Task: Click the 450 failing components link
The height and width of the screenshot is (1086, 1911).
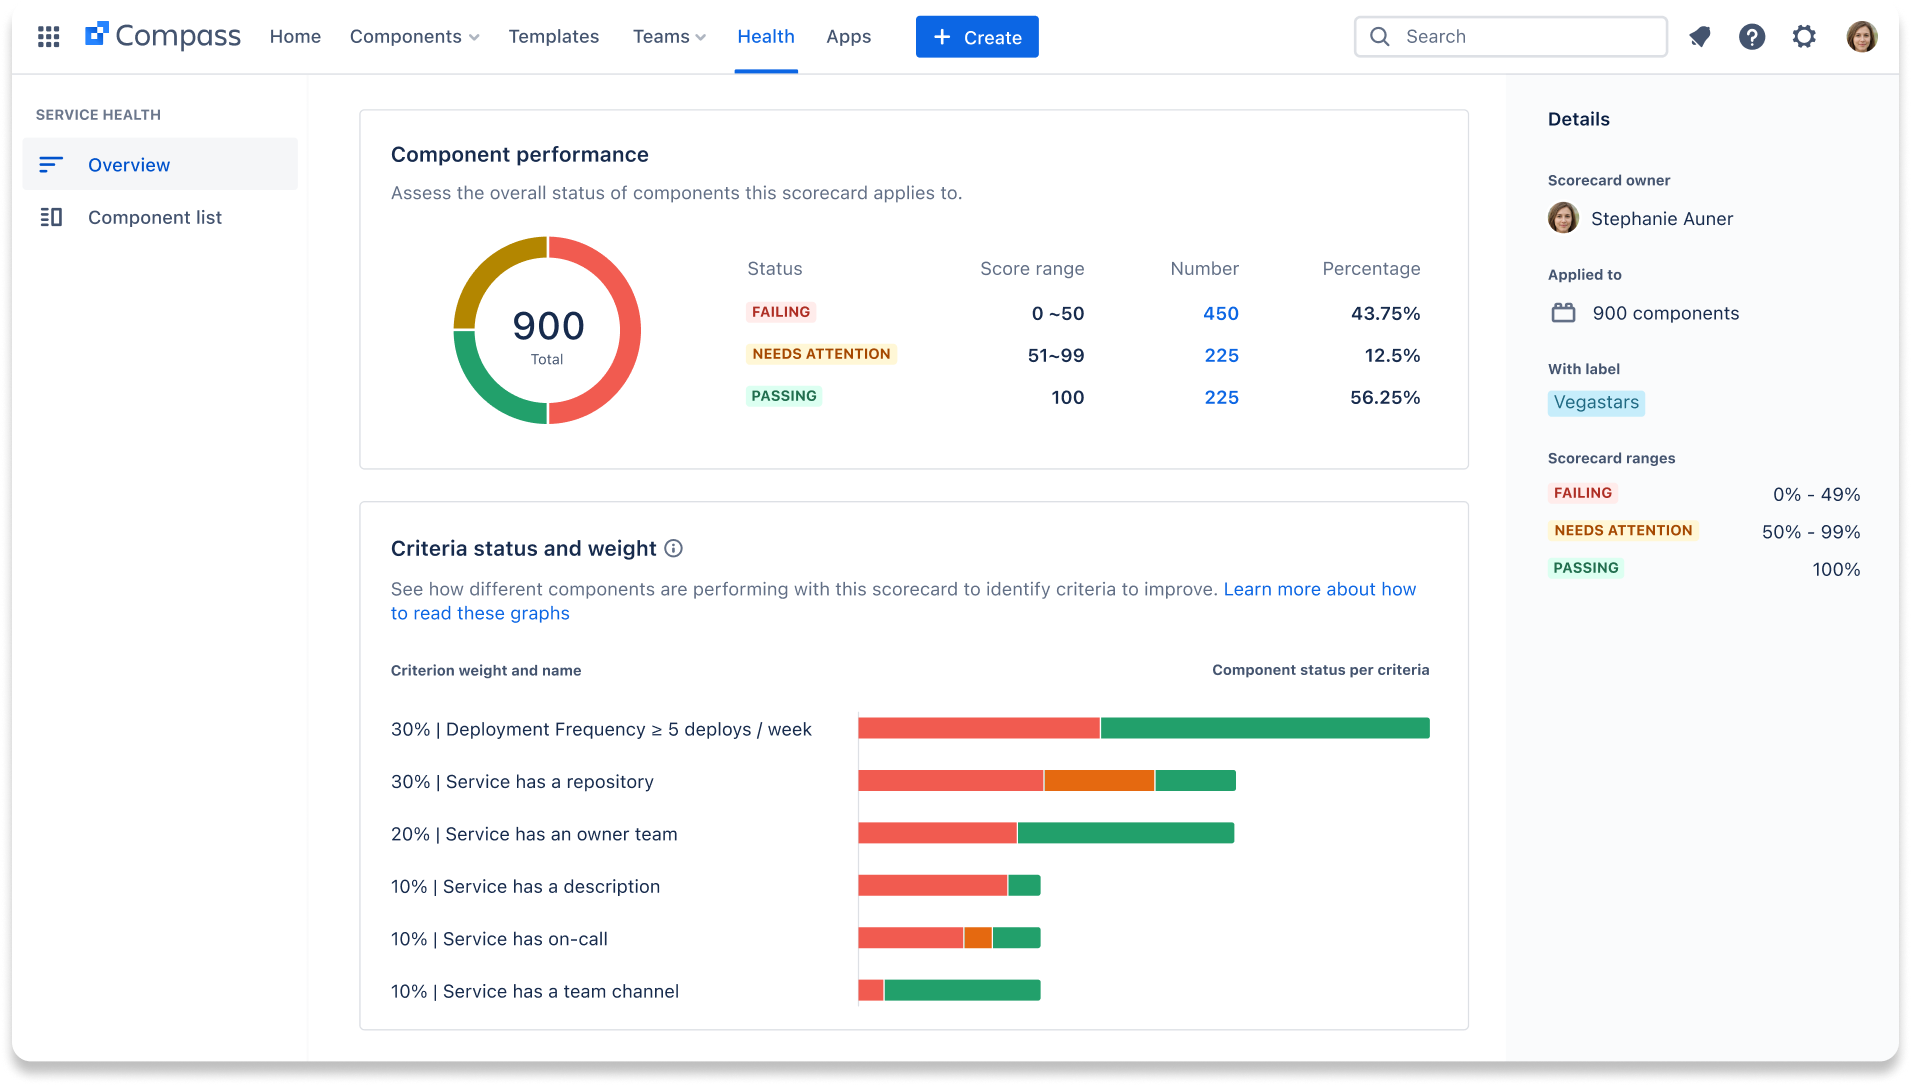Action: click(x=1221, y=313)
